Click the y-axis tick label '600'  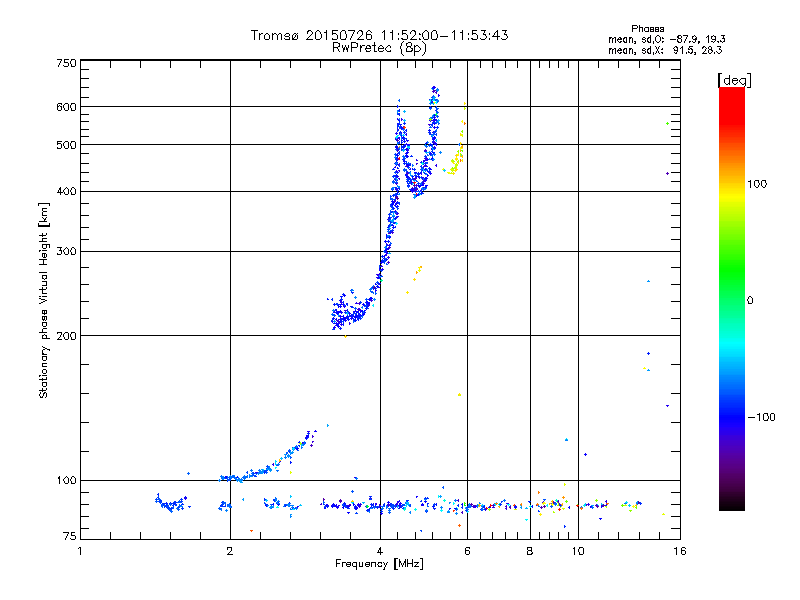coord(66,107)
